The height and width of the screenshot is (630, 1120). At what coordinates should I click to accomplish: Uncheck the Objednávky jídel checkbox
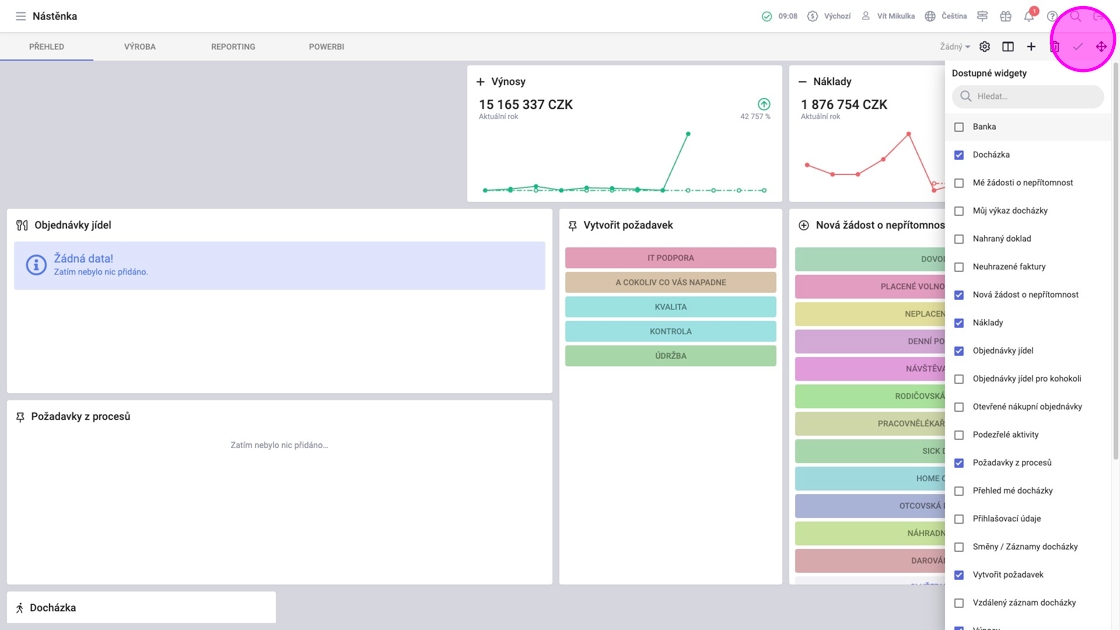click(959, 351)
